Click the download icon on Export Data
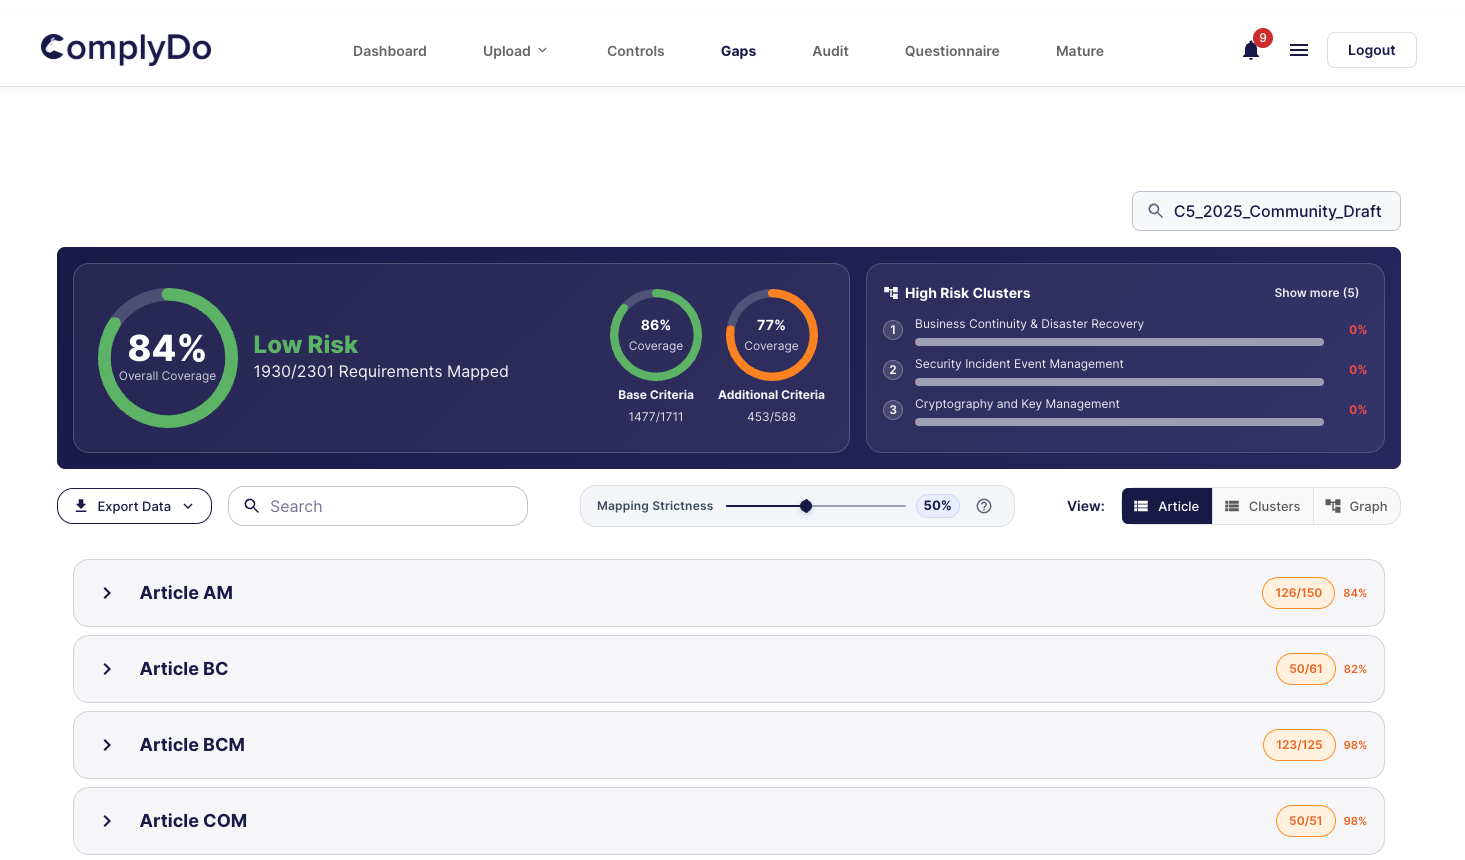The image size is (1465, 860). click(81, 506)
